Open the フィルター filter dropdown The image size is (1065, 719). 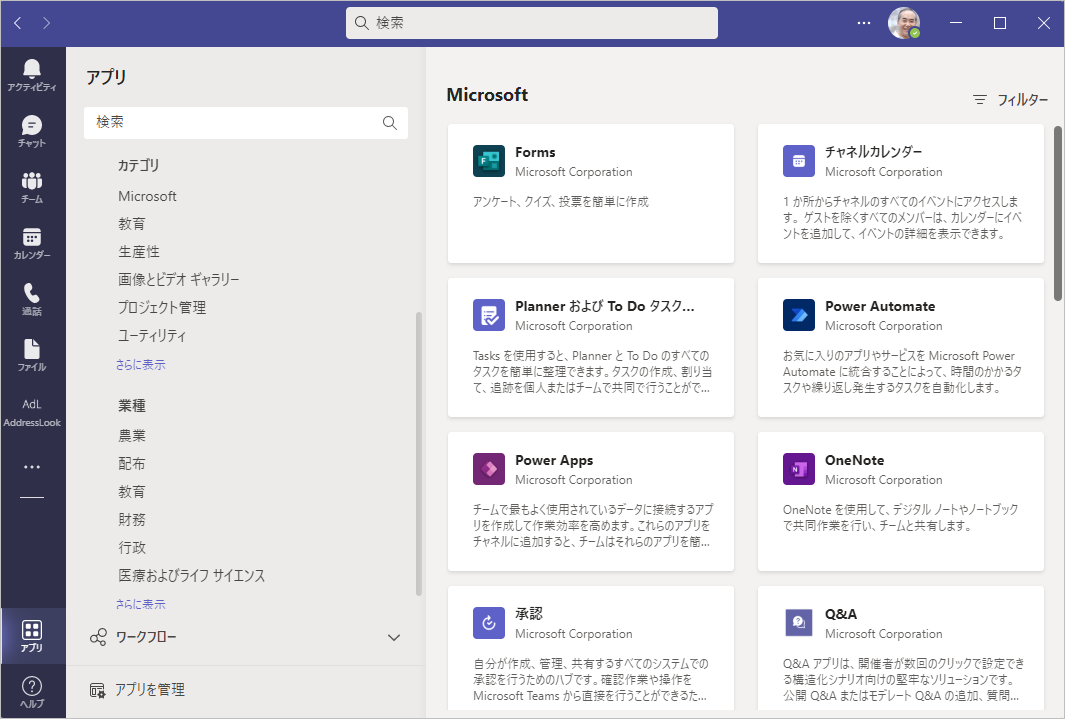tap(1010, 100)
